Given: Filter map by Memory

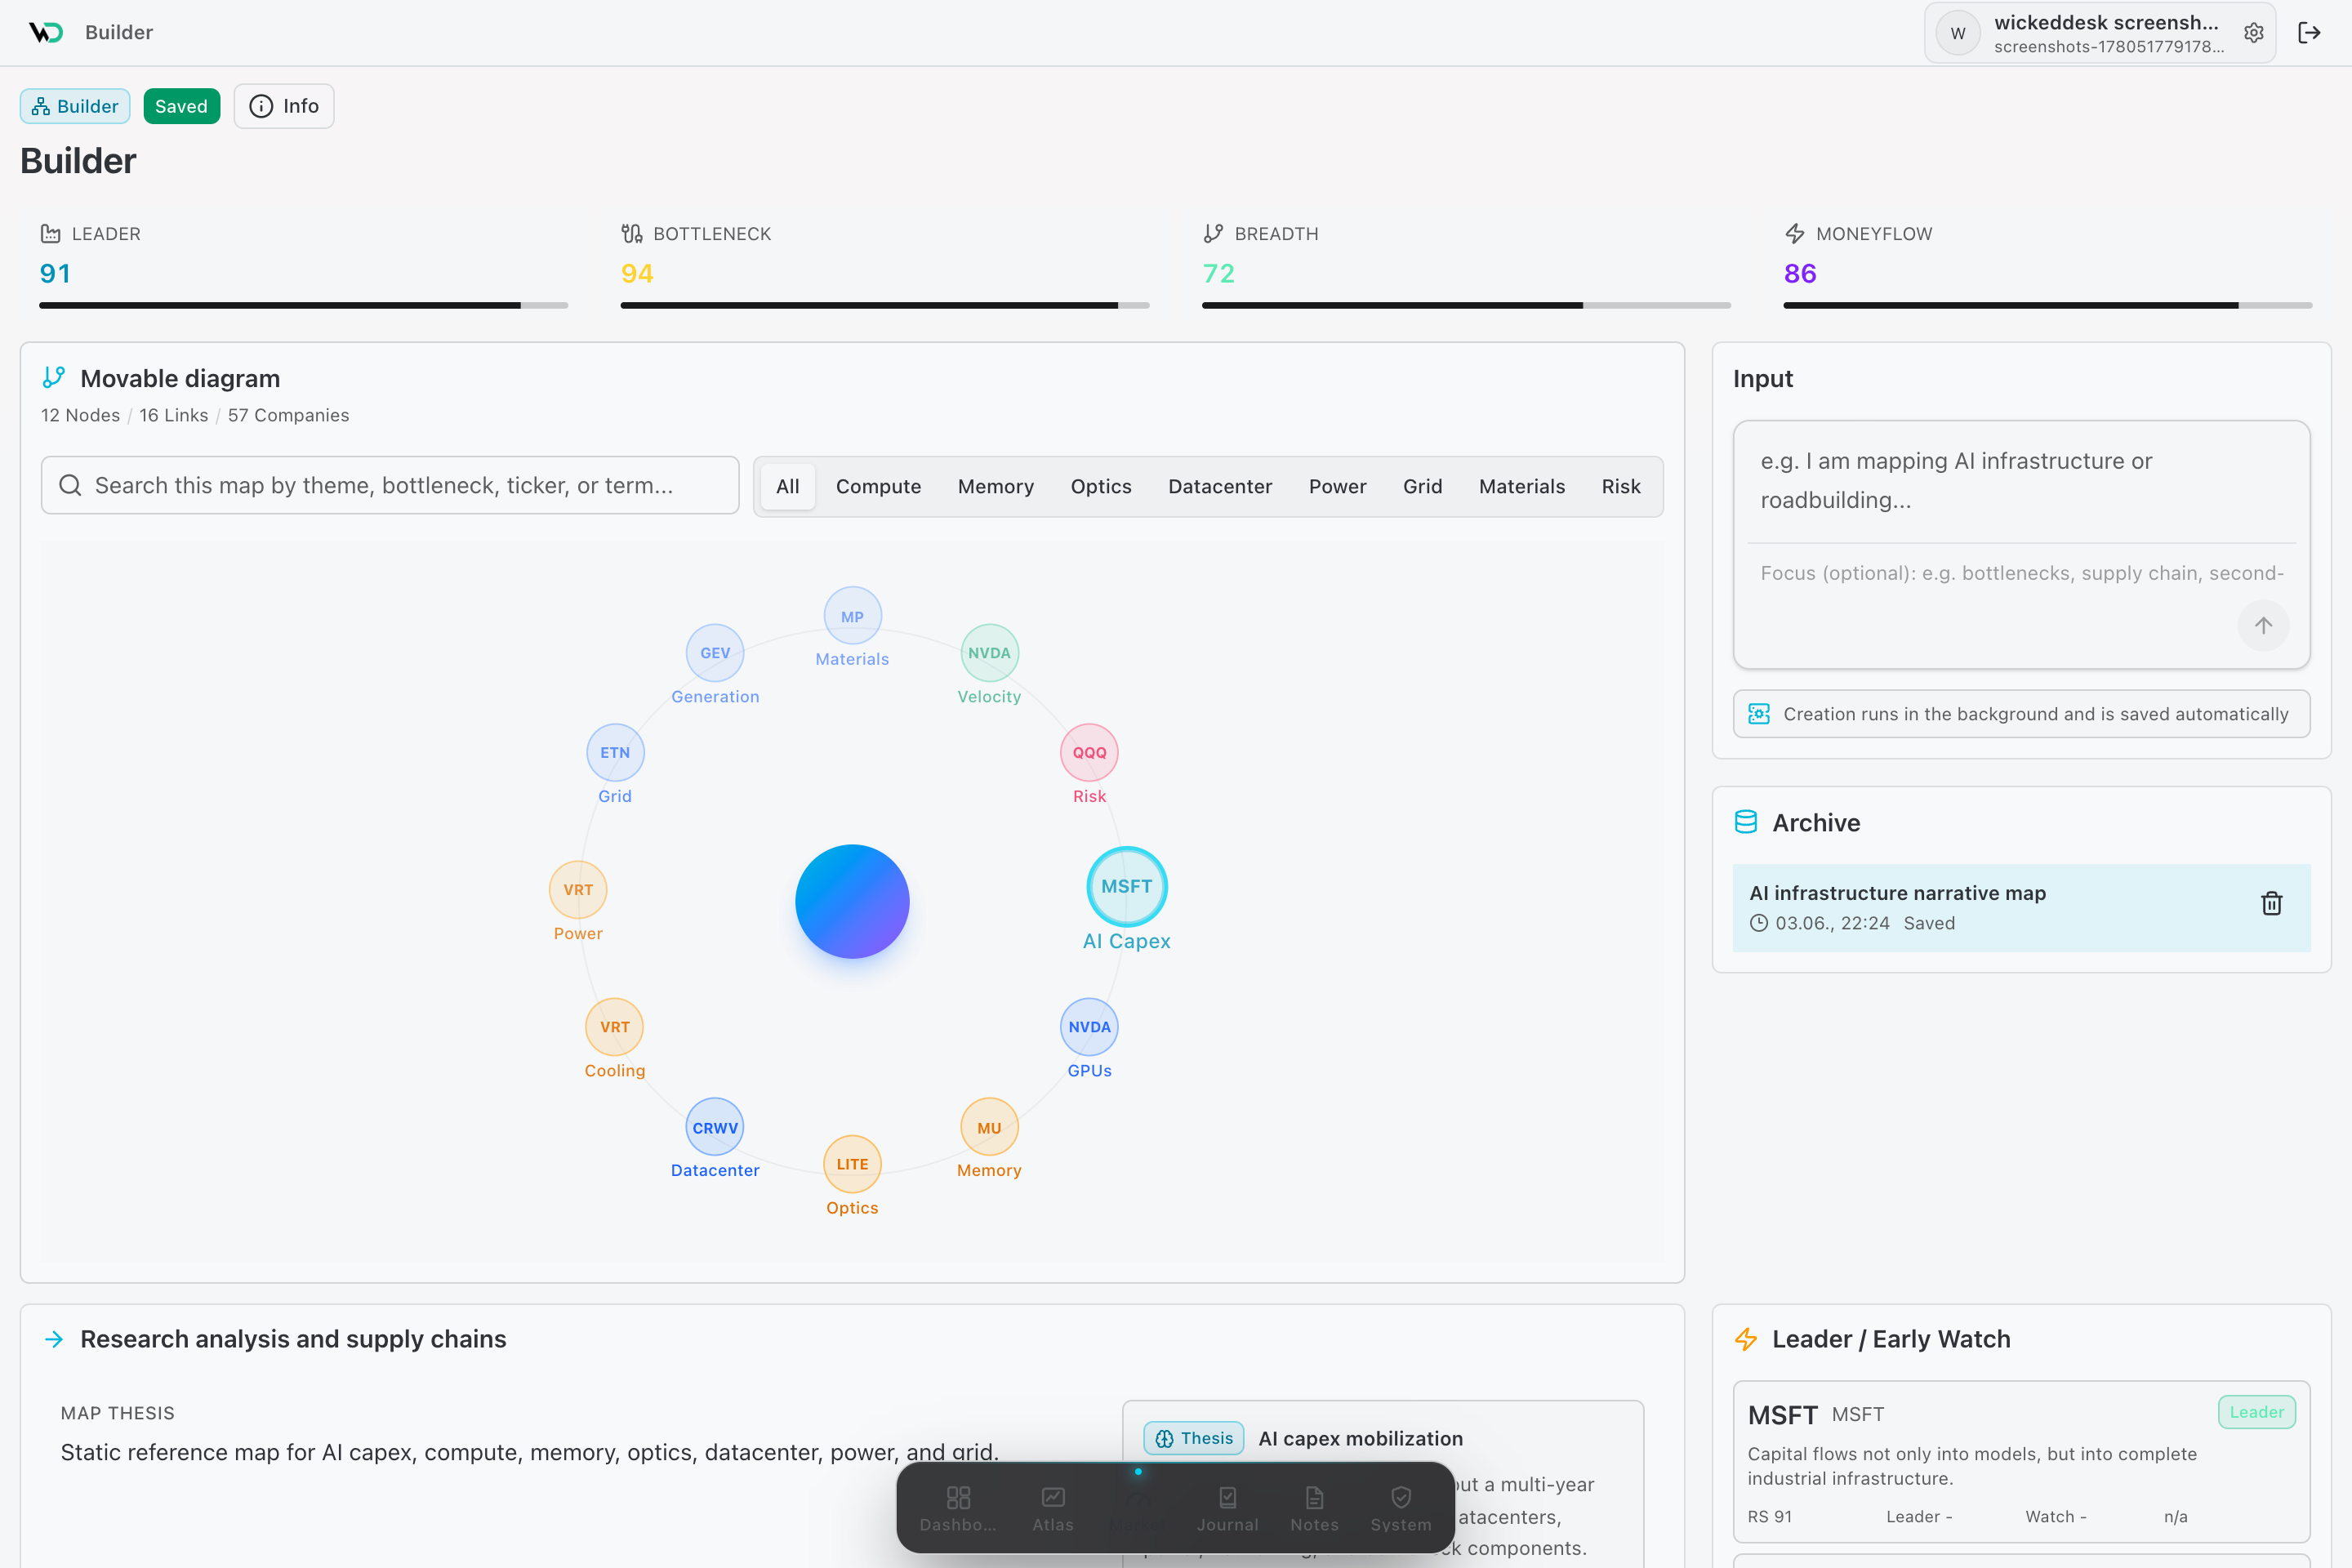Looking at the screenshot, I should (996, 486).
